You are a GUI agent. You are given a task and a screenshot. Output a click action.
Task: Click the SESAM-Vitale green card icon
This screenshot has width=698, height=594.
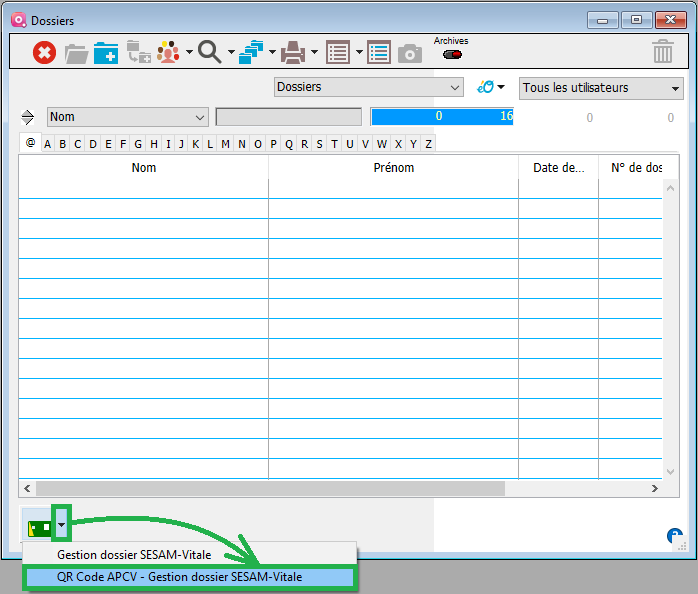click(39, 525)
